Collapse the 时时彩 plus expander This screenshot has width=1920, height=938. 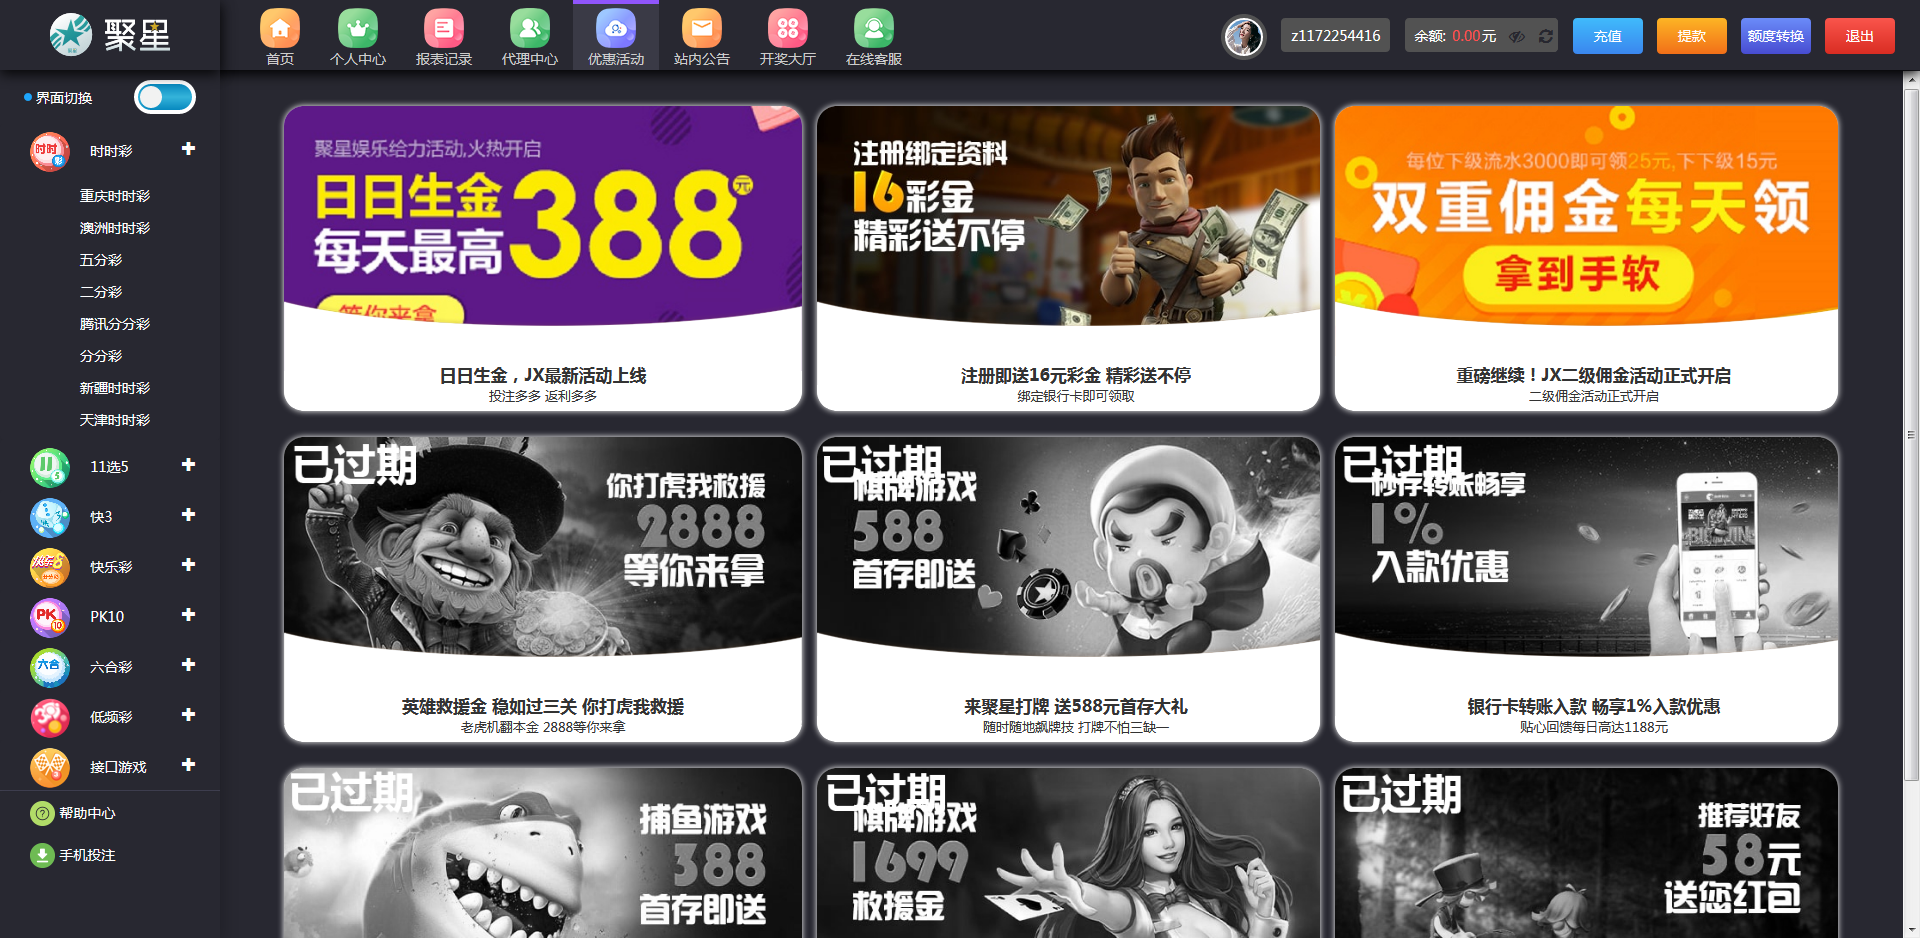pyautogui.click(x=188, y=149)
